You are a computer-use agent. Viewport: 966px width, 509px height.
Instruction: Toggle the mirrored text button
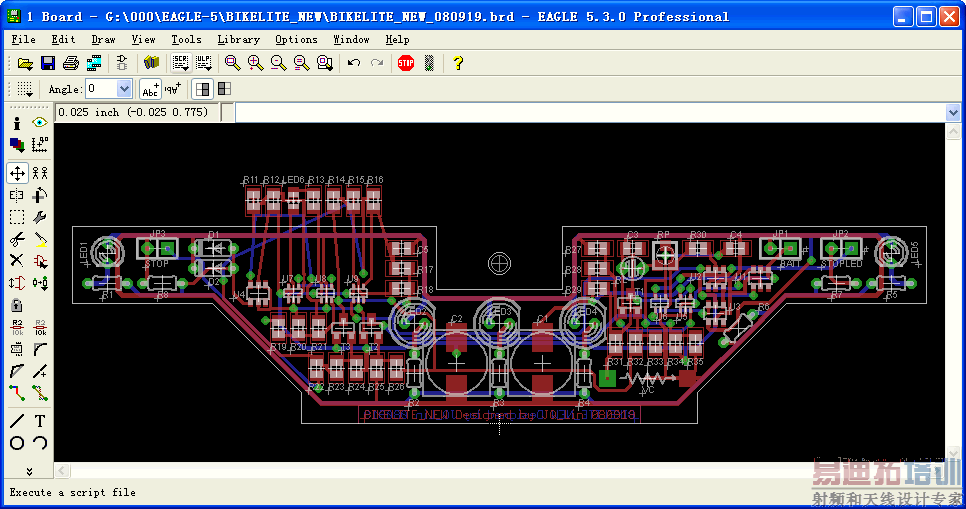(172, 89)
